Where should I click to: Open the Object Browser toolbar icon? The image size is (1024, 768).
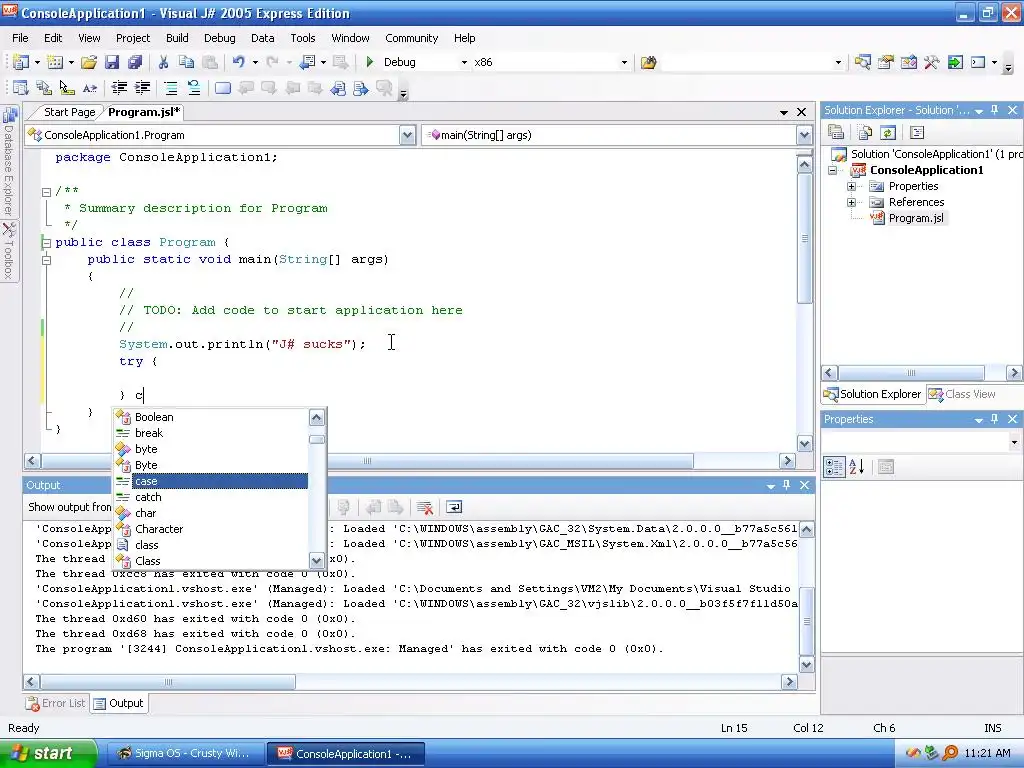[908, 62]
